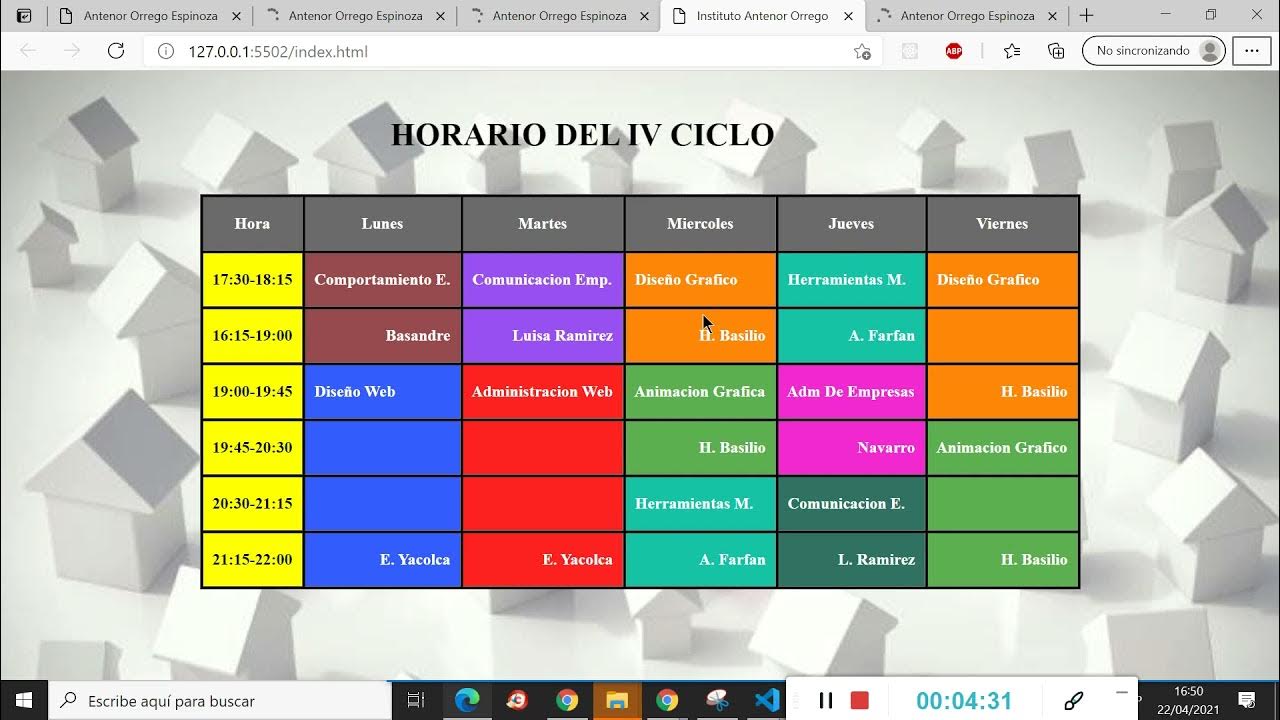Select the HORARIO DEL IV CICLO heading
This screenshot has height=720, width=1280.
[582, 134]
